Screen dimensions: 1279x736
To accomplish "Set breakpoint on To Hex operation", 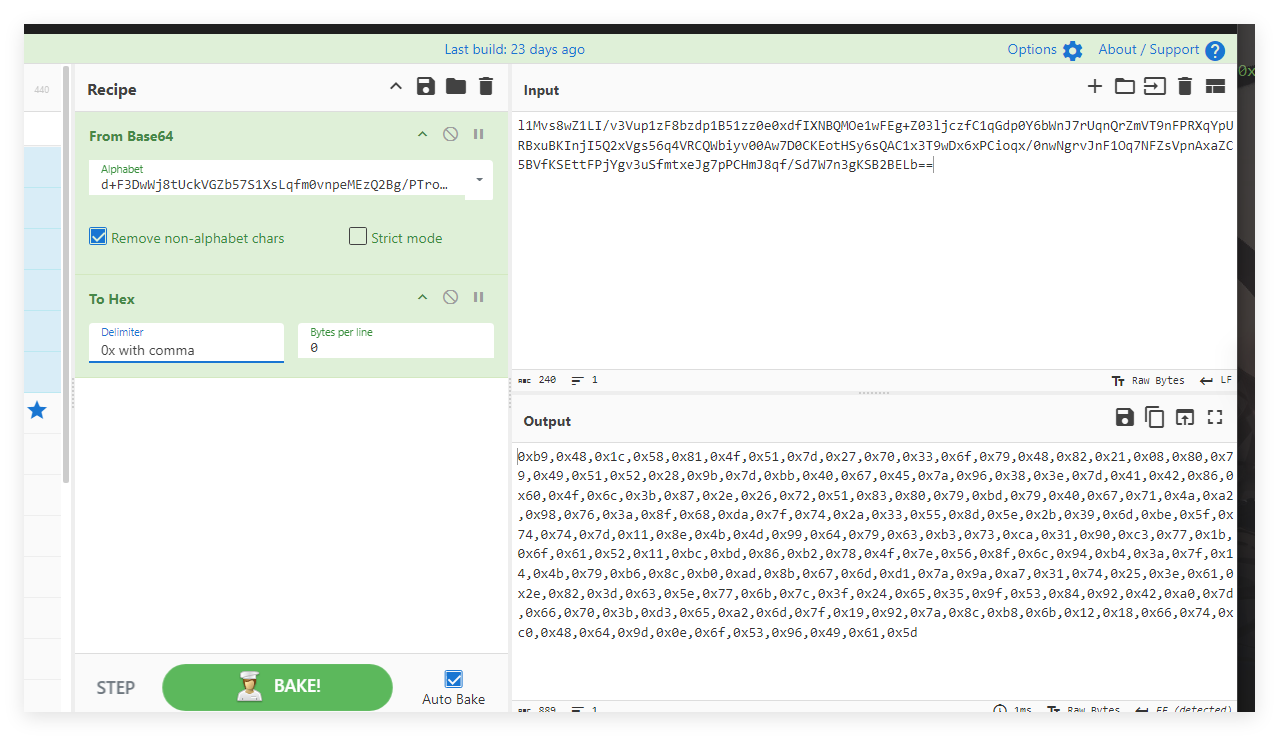I will (x=478, y=297).
